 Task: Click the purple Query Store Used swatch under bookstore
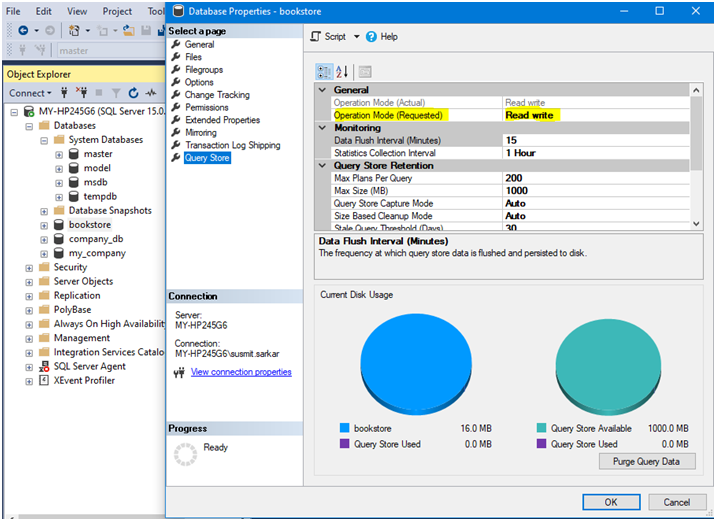(x=344, y=443)
